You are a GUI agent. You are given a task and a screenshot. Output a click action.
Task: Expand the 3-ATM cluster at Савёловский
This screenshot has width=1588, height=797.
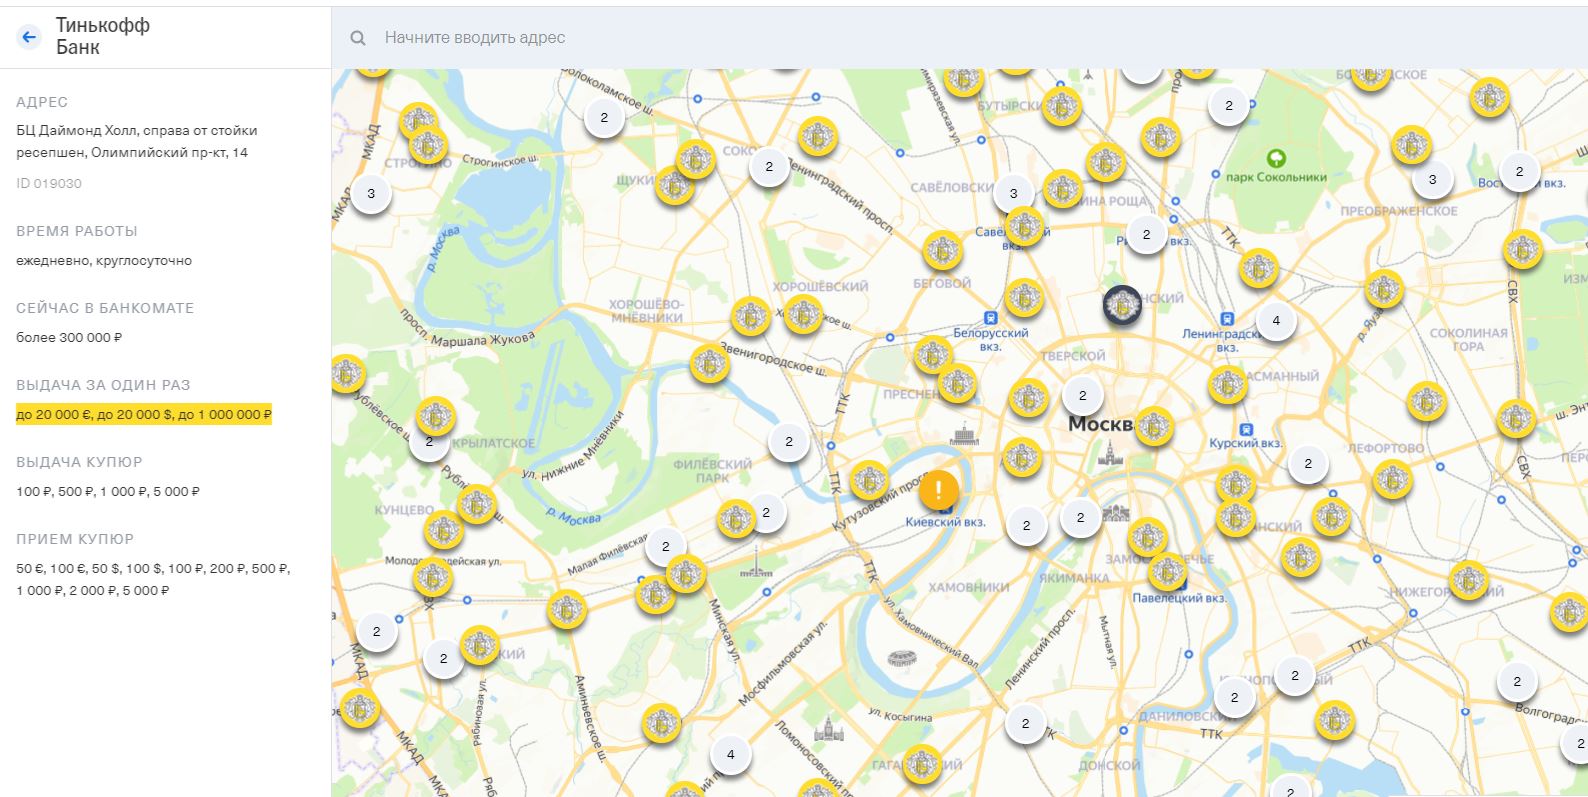(x=1013, y=194)
